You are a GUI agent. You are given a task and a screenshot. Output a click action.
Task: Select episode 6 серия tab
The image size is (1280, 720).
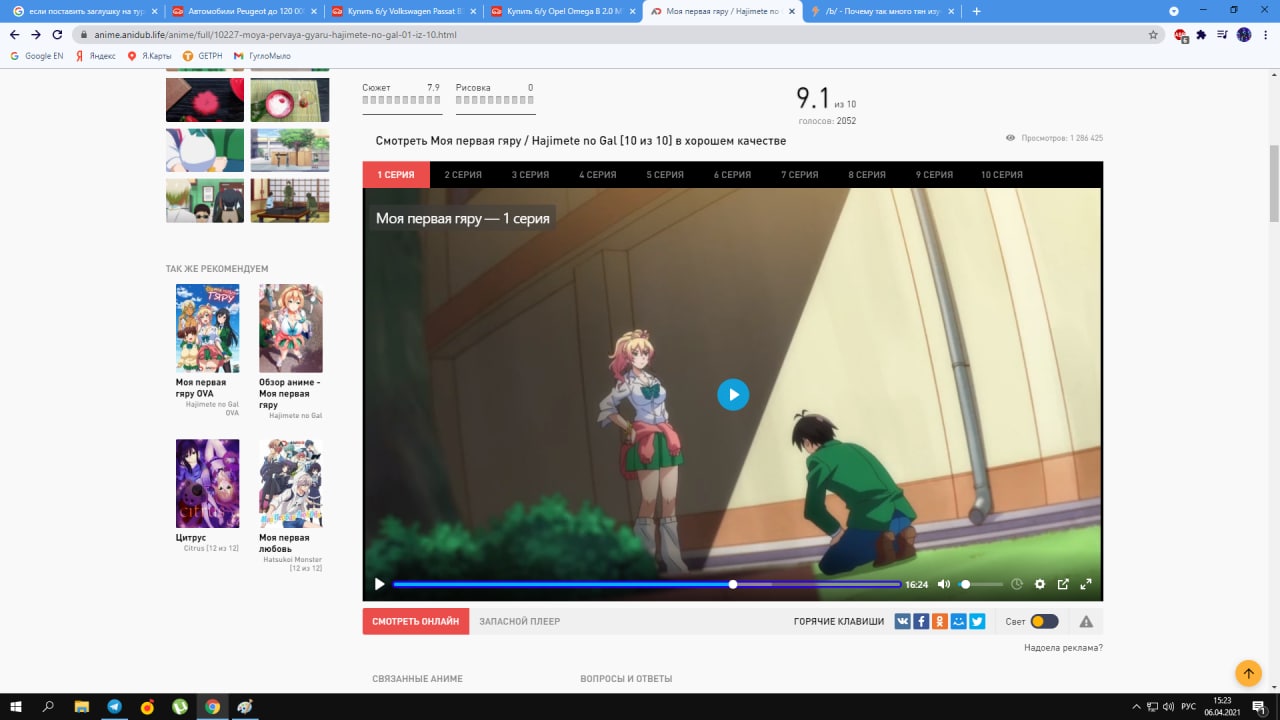(732, 175)
